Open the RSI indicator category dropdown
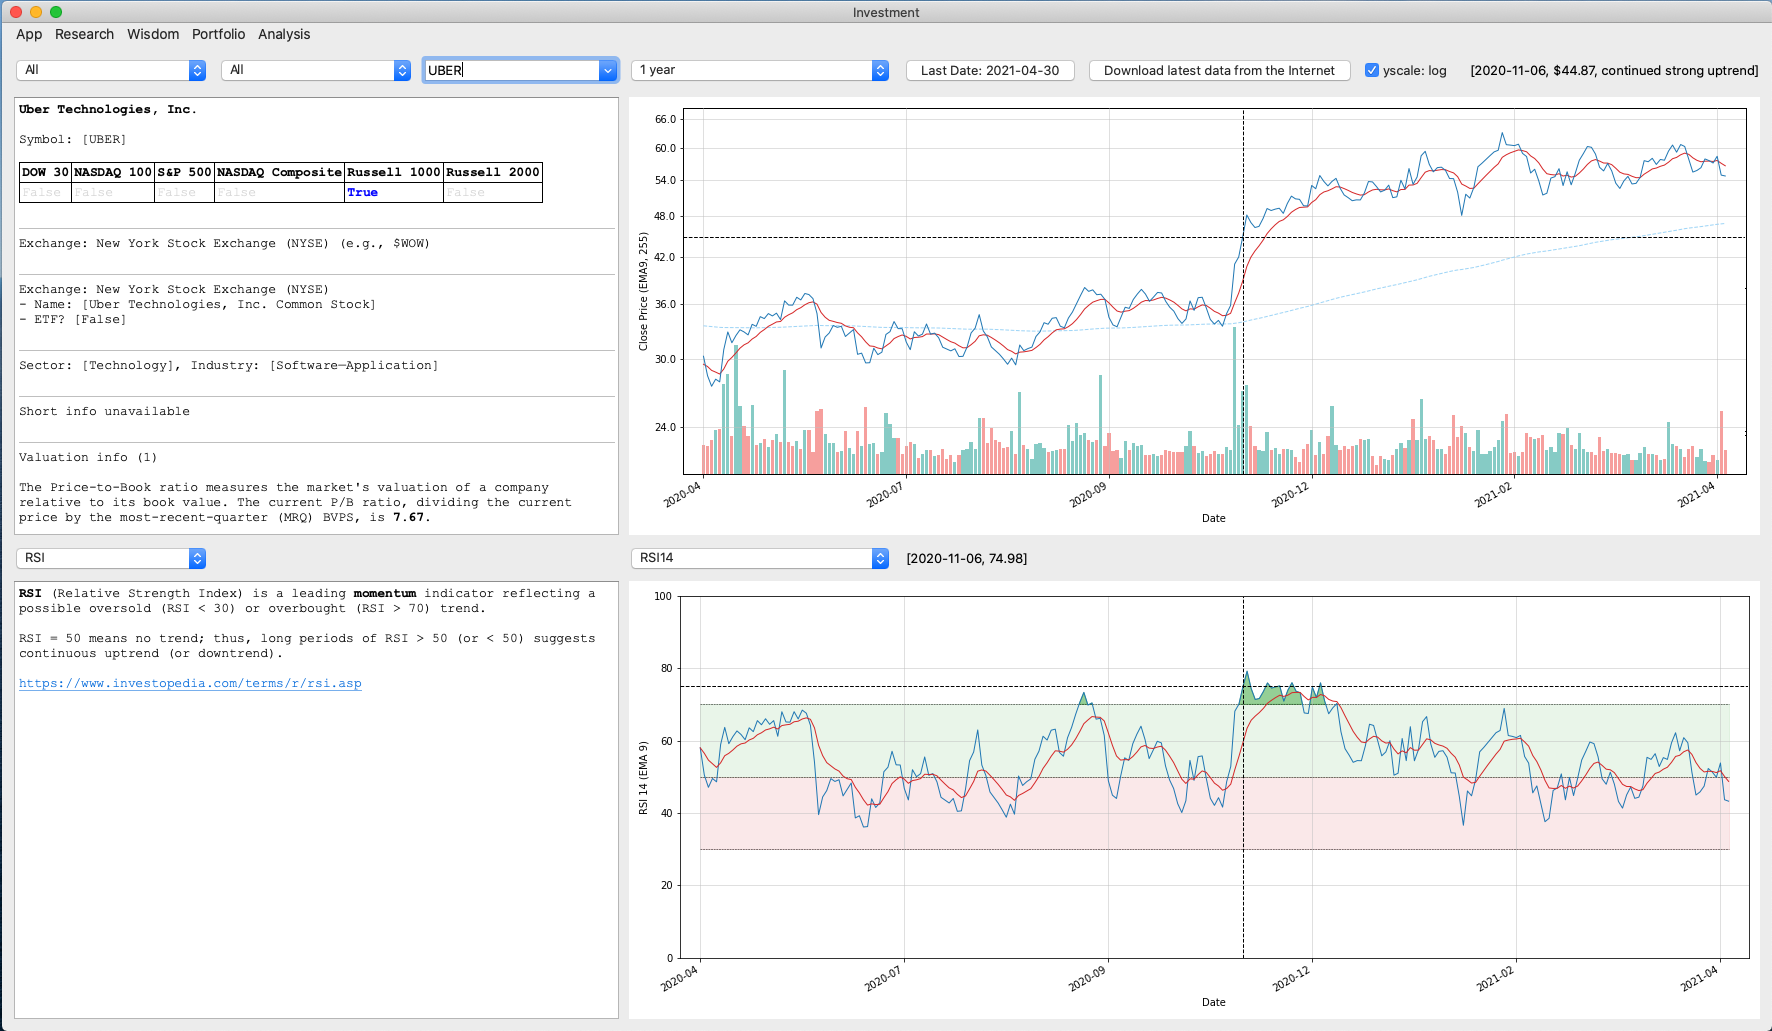1772x1031 pixels. click(x=111, y=558)
